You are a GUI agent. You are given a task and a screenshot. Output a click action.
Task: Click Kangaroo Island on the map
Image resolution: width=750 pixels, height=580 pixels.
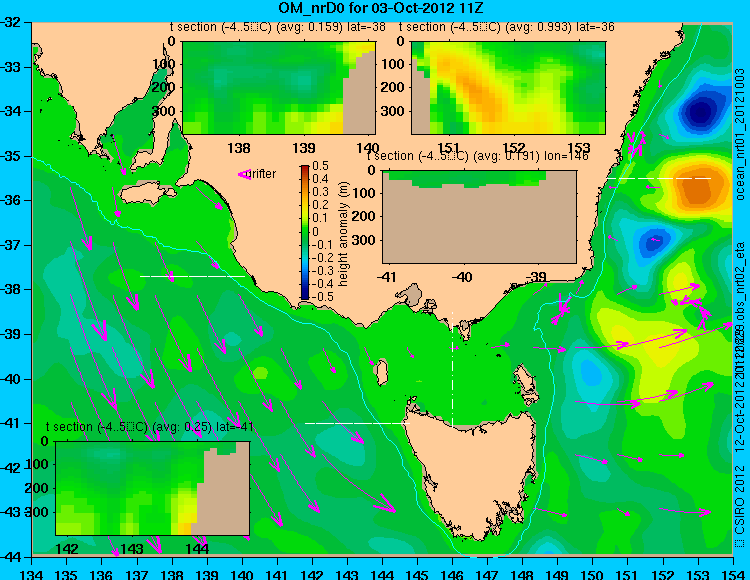coord(147,194)
